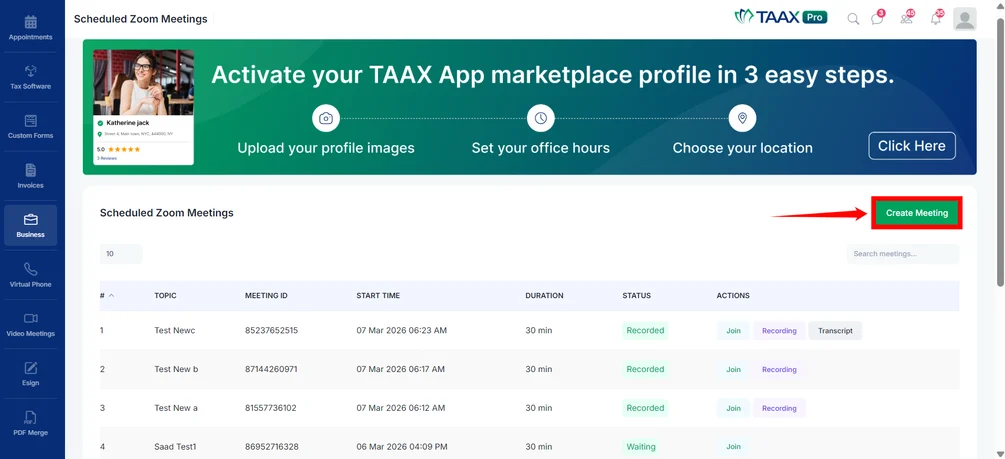Screen dimensions: 1005x459
Task: Click the Upload your profile images text
Action: [326, 148]
